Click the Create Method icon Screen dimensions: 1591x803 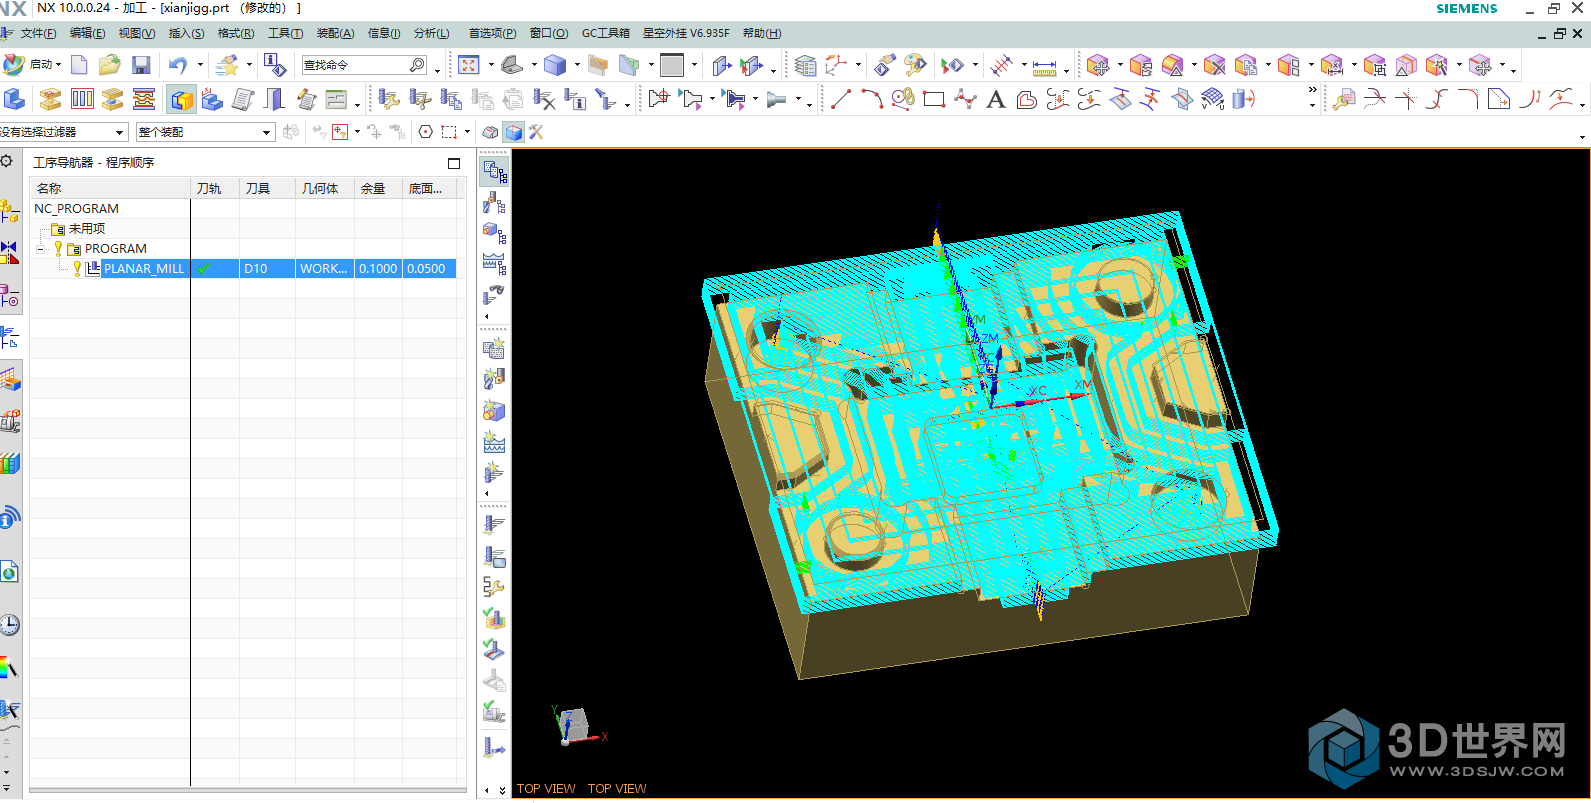[494, 441]
